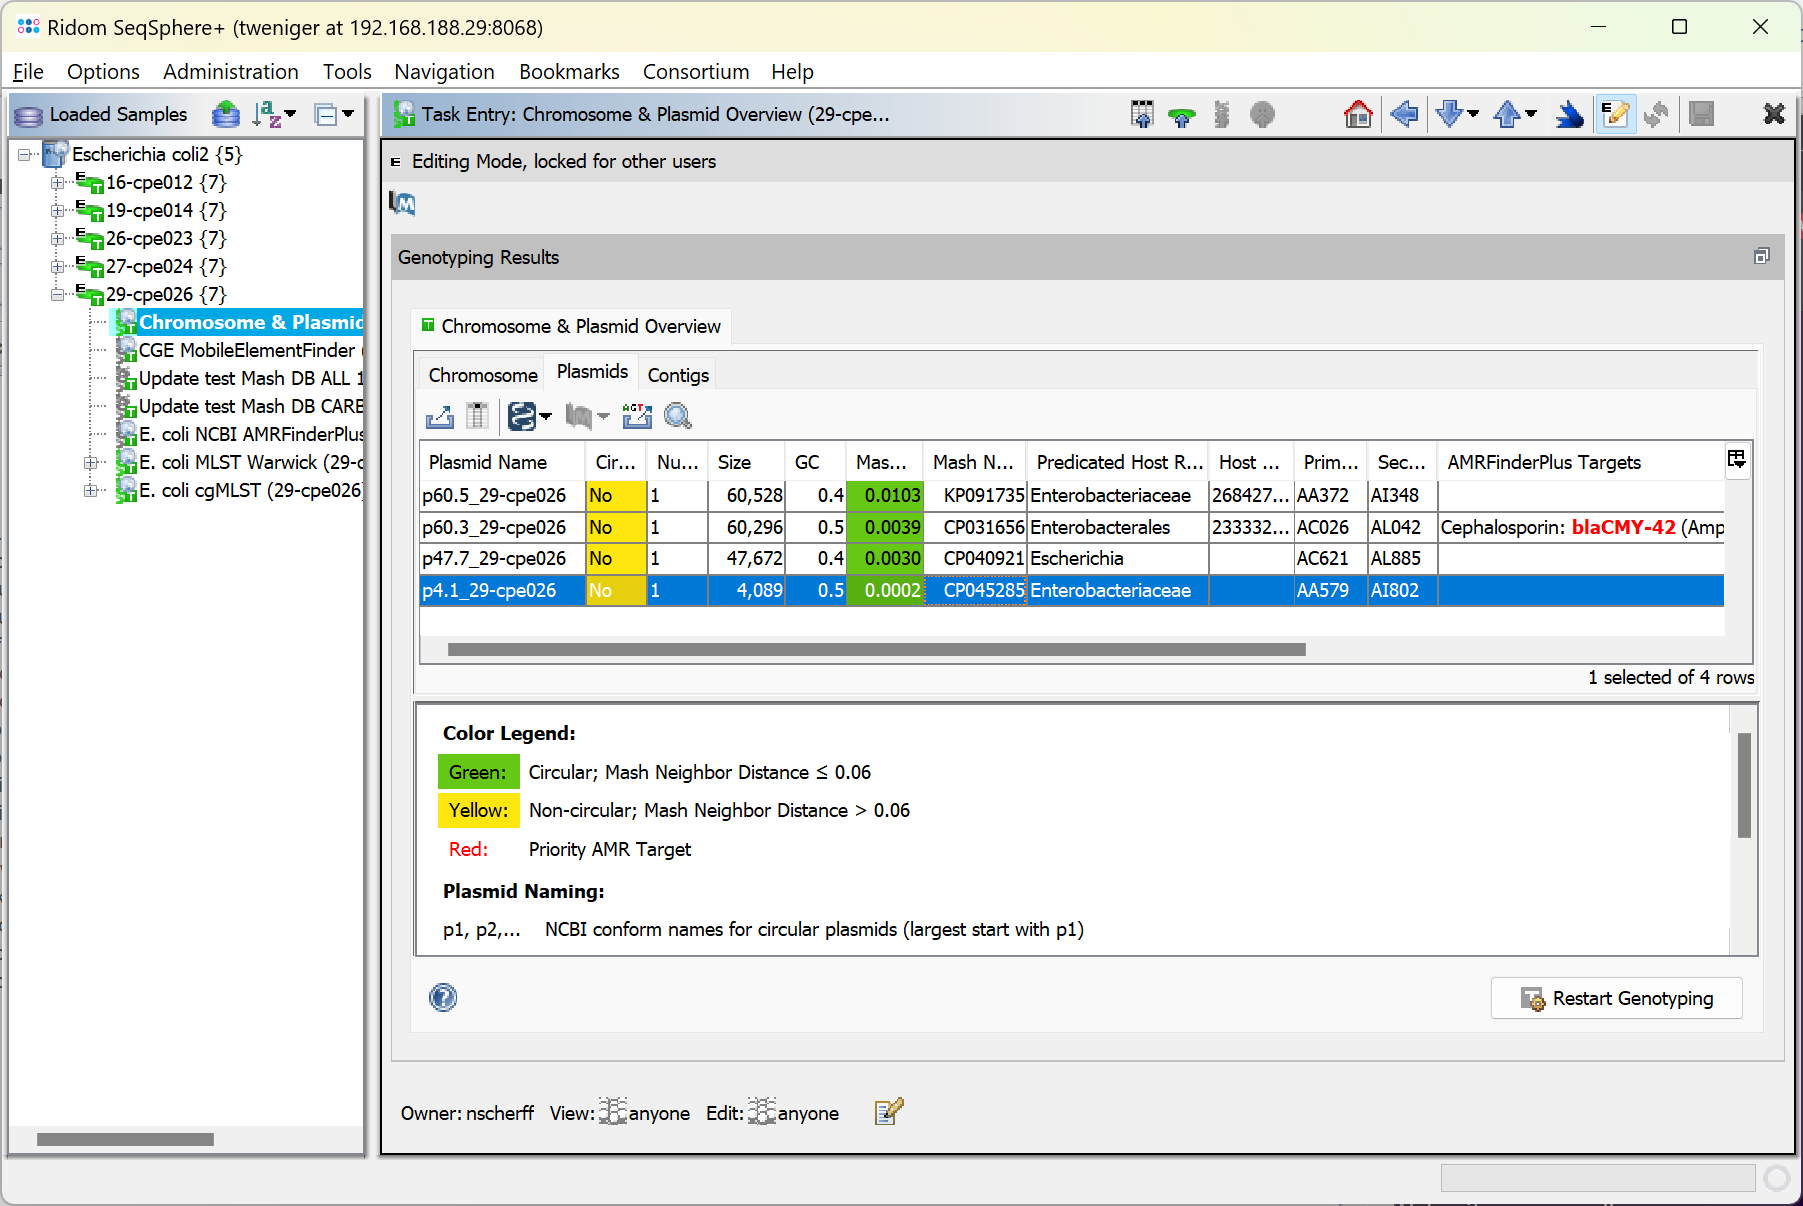Screen dimensions: 1803x1206
Task: Open the Contigs tab
Action: [677, 375]
